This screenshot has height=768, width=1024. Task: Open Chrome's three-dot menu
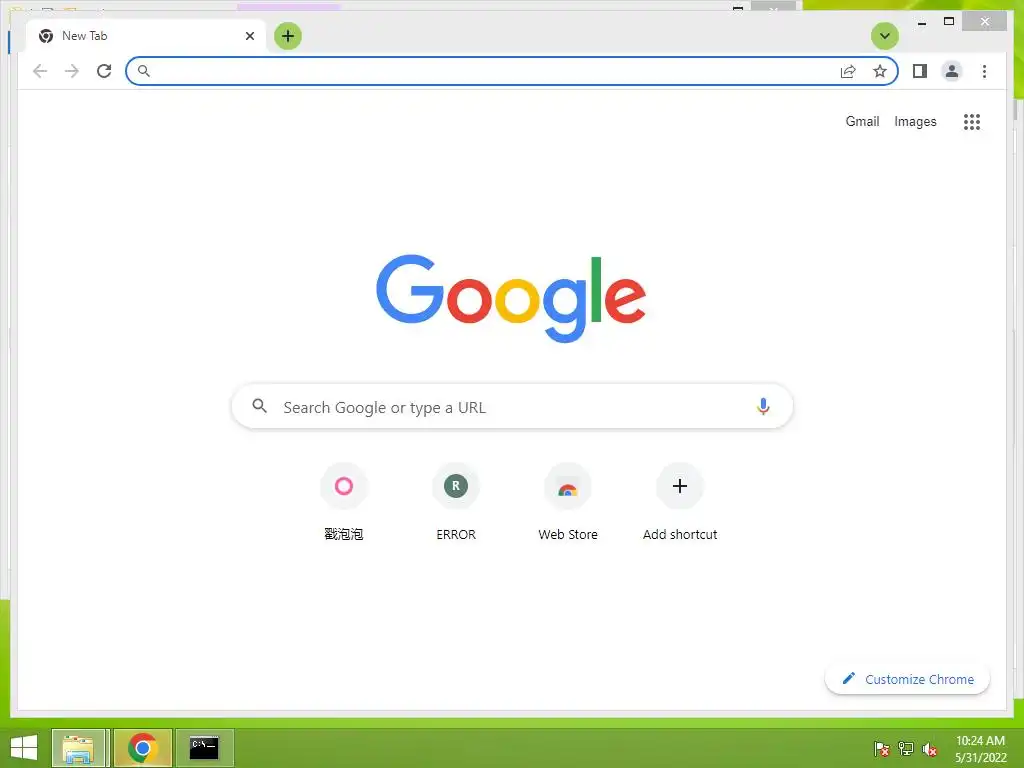[x=984, y=71]
